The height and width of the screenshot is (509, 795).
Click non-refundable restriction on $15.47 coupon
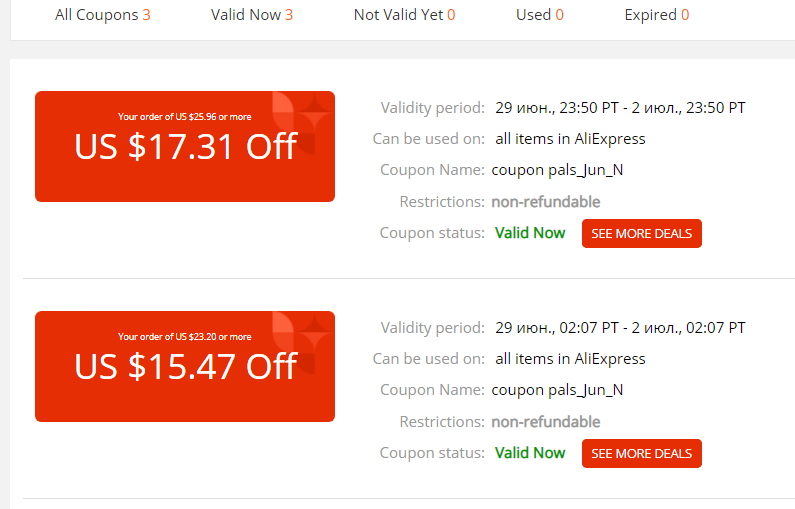click(x=546, y=422)
